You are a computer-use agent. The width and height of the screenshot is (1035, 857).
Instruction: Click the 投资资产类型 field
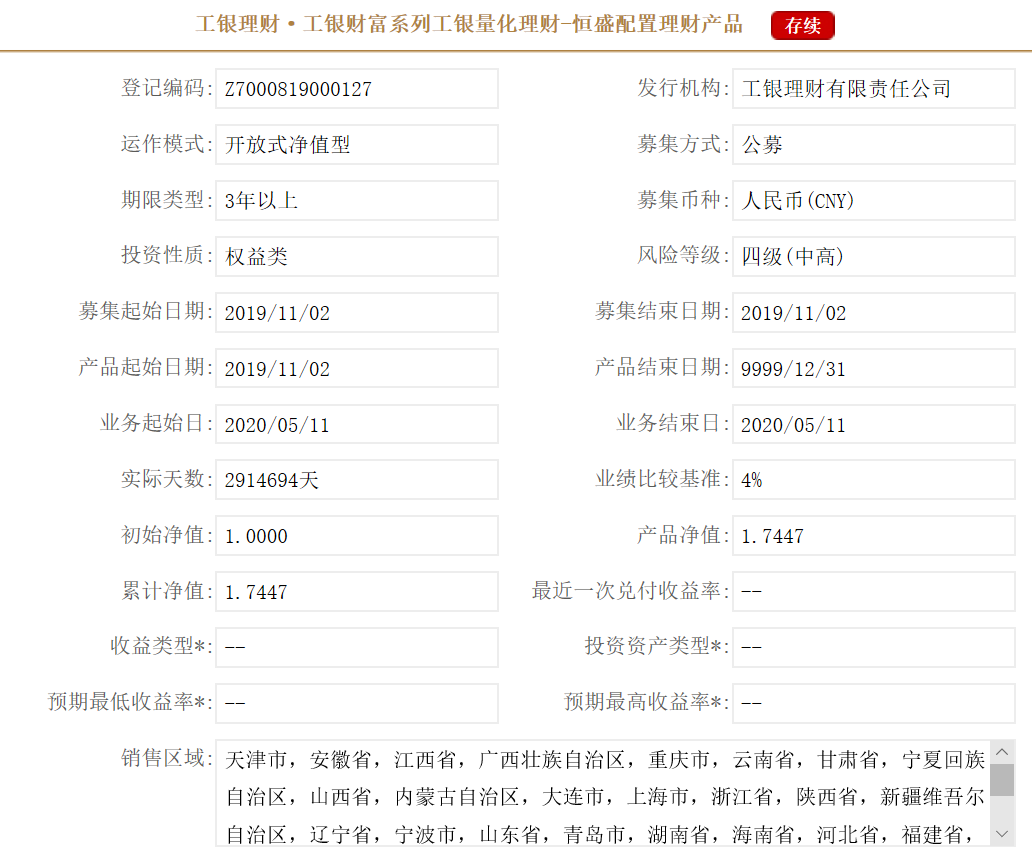point(873,647)
